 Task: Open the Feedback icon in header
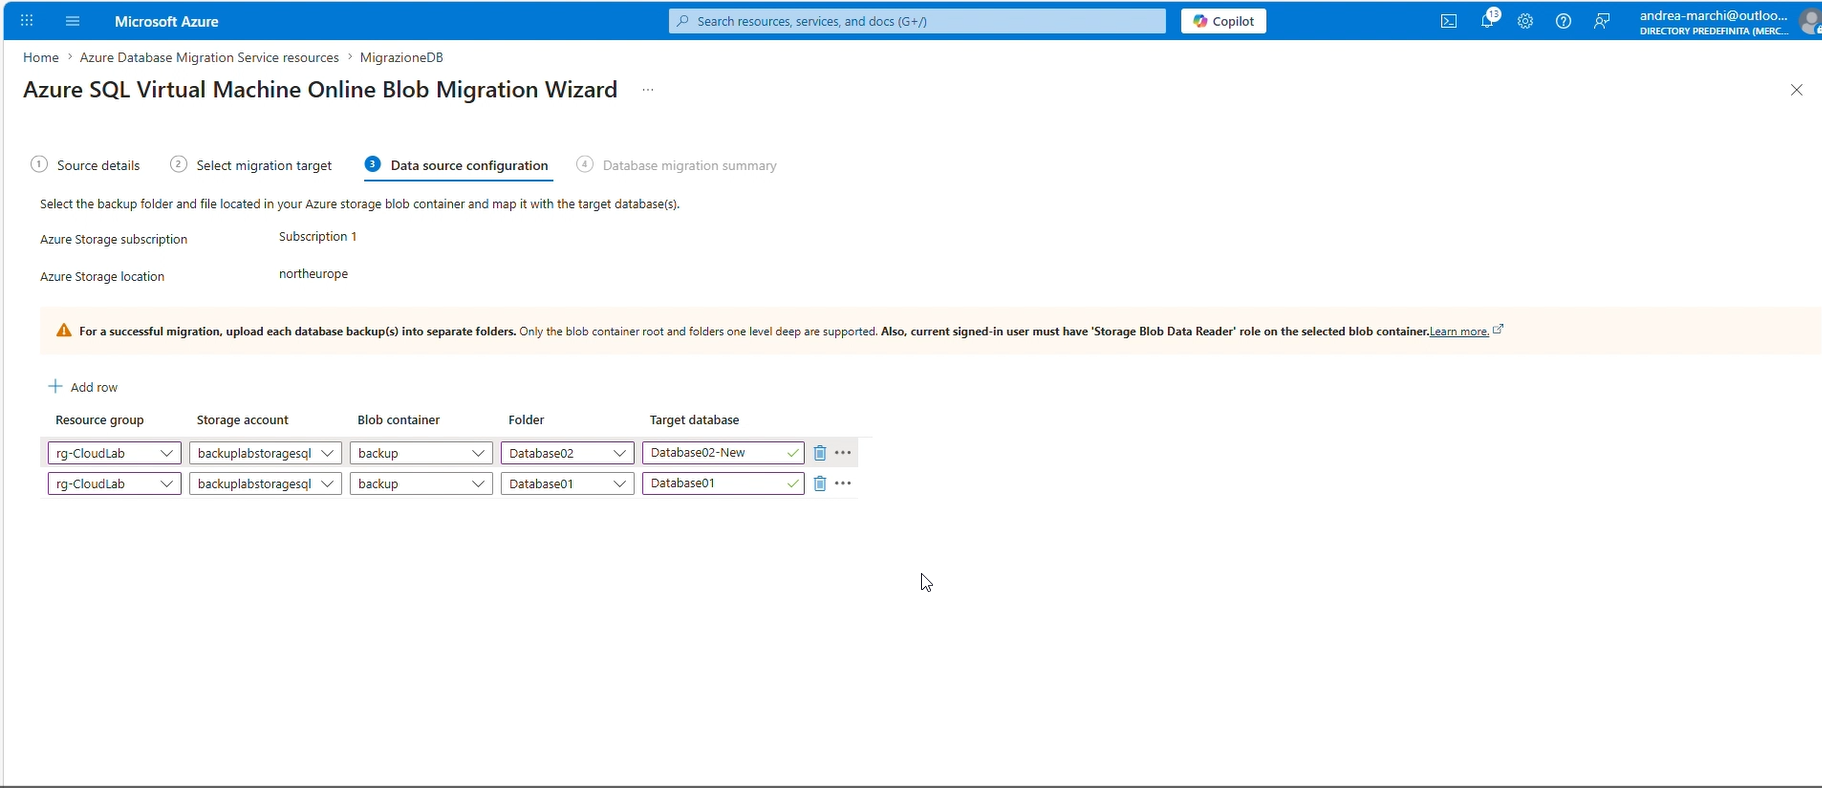pos(1602,21)
